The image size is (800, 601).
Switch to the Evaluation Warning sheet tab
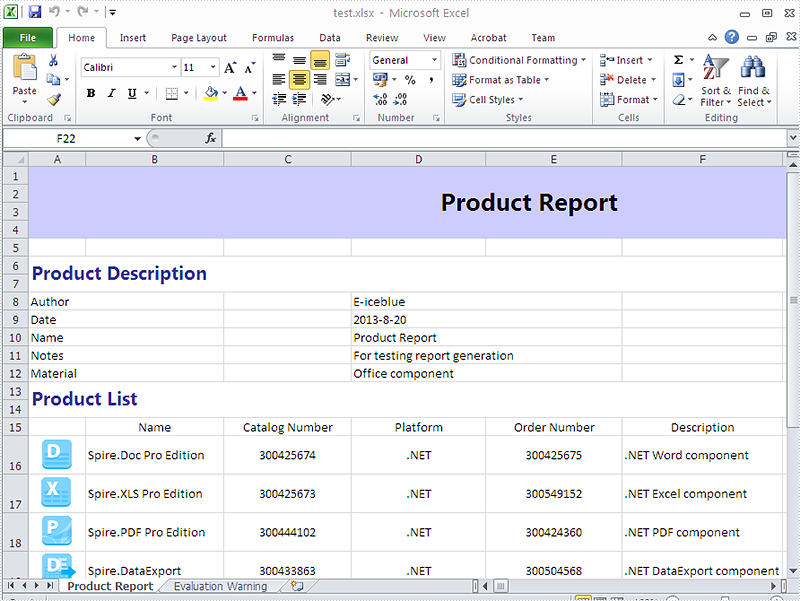[220, 586]
